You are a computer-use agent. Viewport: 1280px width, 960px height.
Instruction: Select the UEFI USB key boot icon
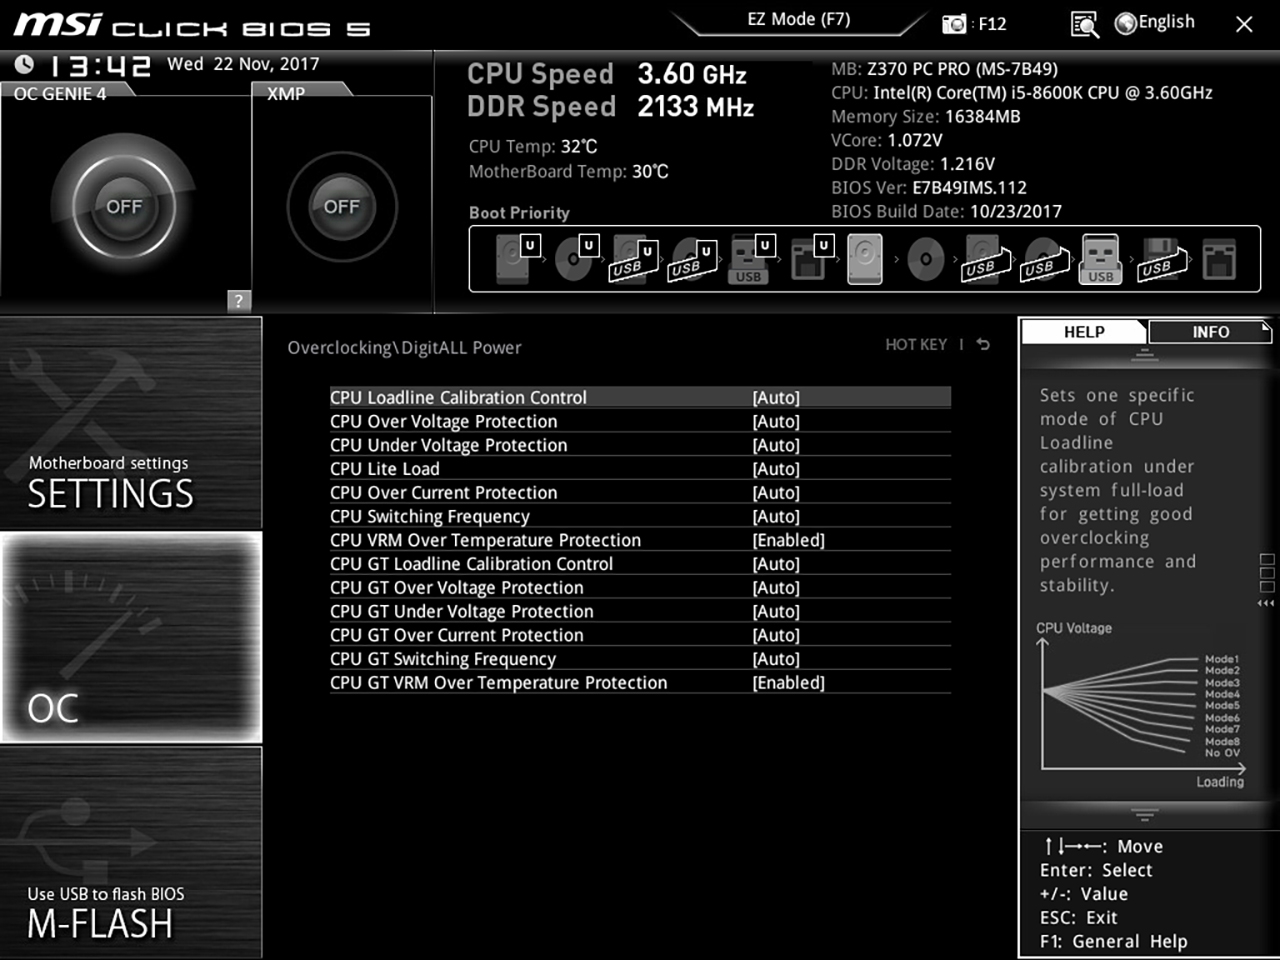752,259
